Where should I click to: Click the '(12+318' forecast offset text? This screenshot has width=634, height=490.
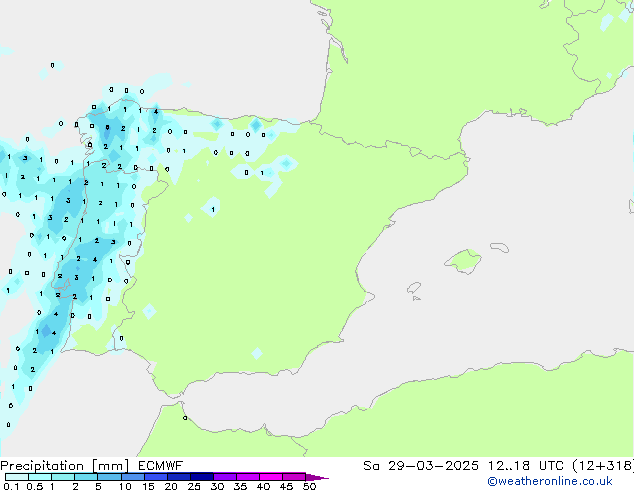[603, 466]
